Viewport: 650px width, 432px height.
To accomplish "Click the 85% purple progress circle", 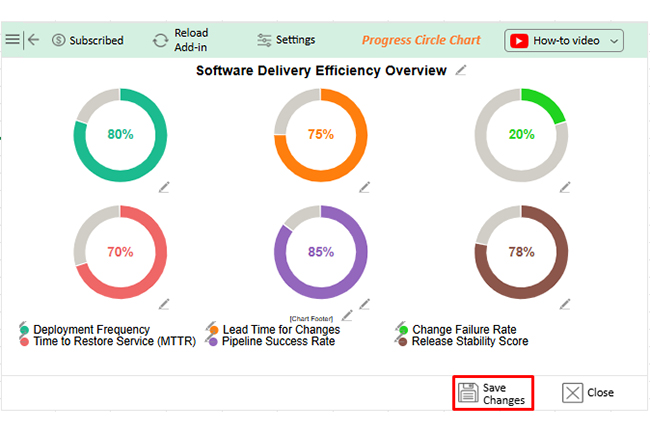I will coord(321,252).
